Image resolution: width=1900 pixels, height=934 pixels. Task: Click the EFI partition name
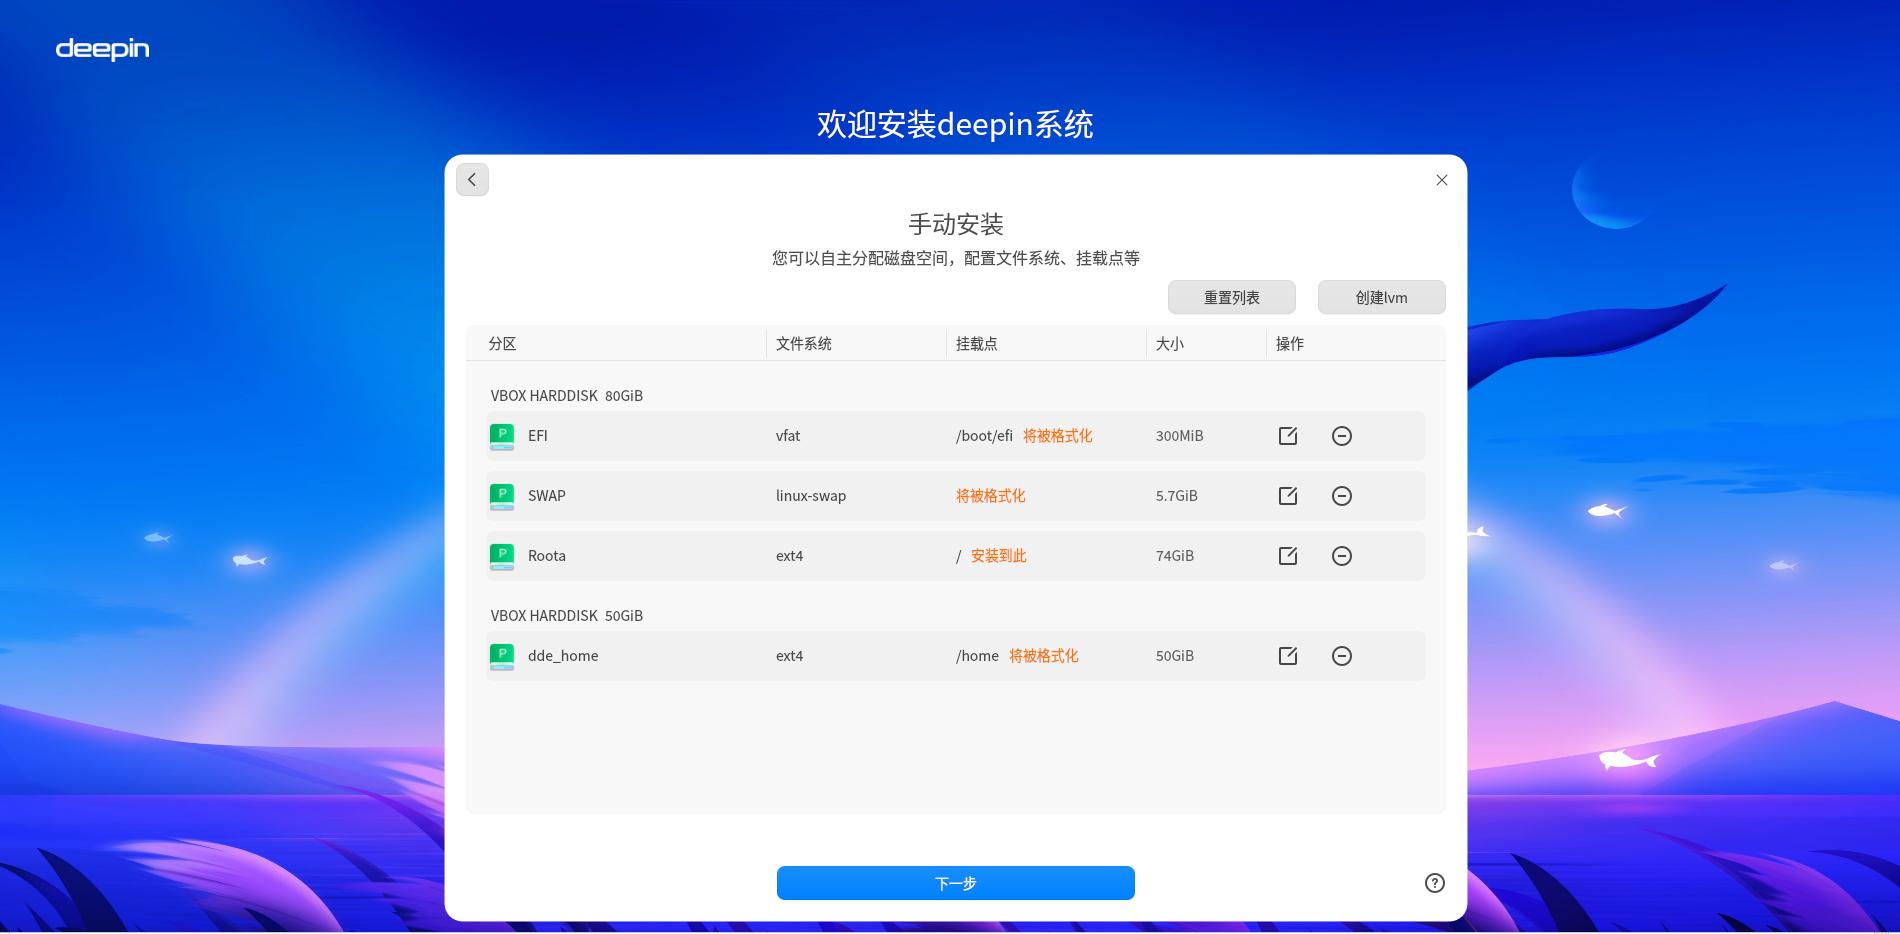pyautogui.click(x=538, y=436)
